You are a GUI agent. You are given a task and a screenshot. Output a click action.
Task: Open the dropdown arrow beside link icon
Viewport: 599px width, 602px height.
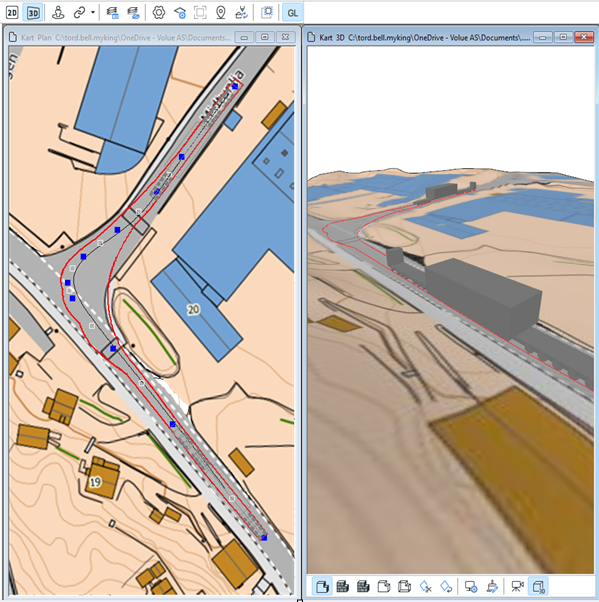(93, 13)
